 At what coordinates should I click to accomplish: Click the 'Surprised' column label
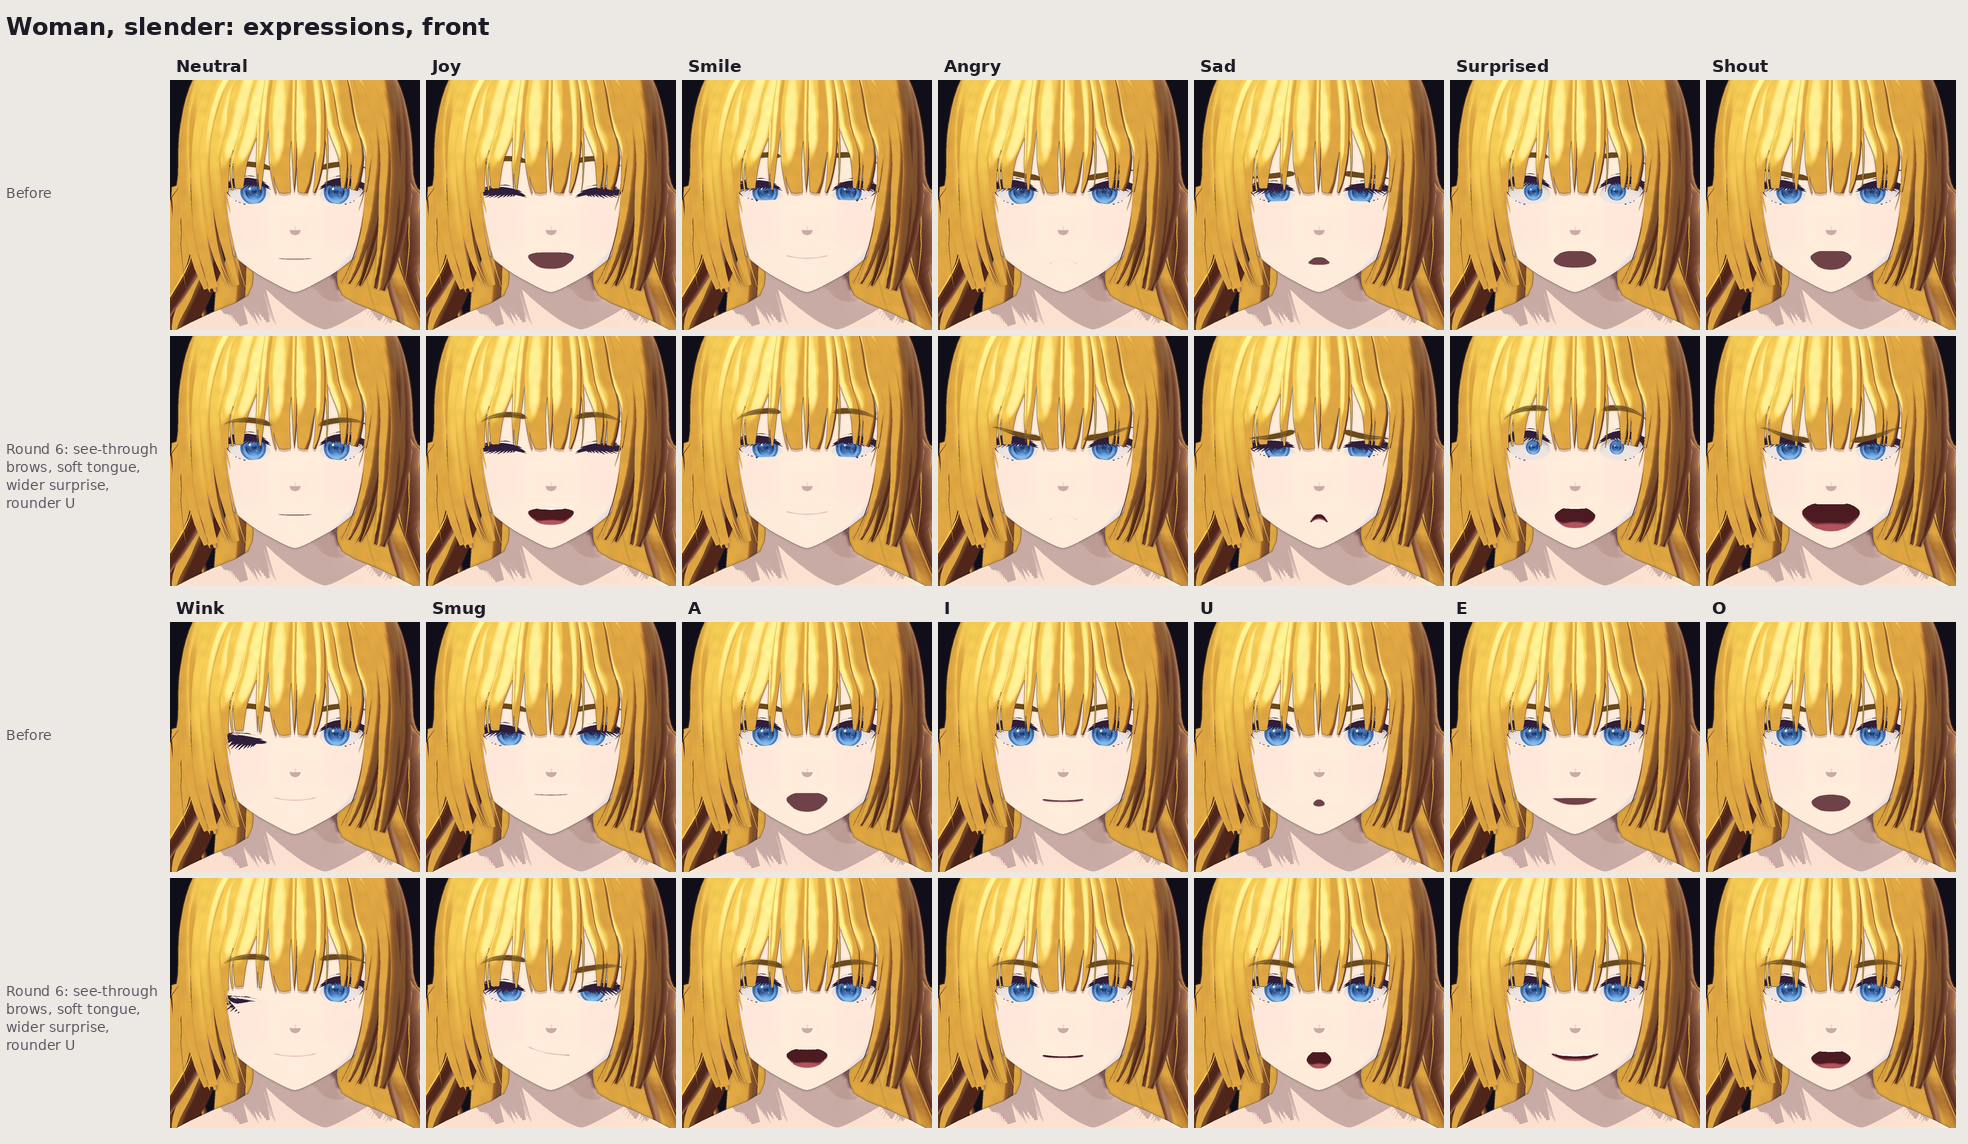coord(1502,67)
